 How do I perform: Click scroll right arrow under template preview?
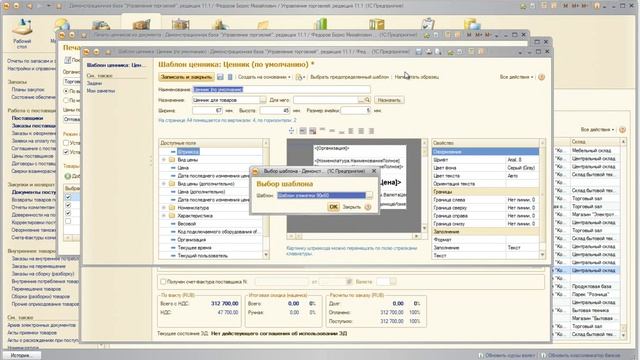point(416,236)
